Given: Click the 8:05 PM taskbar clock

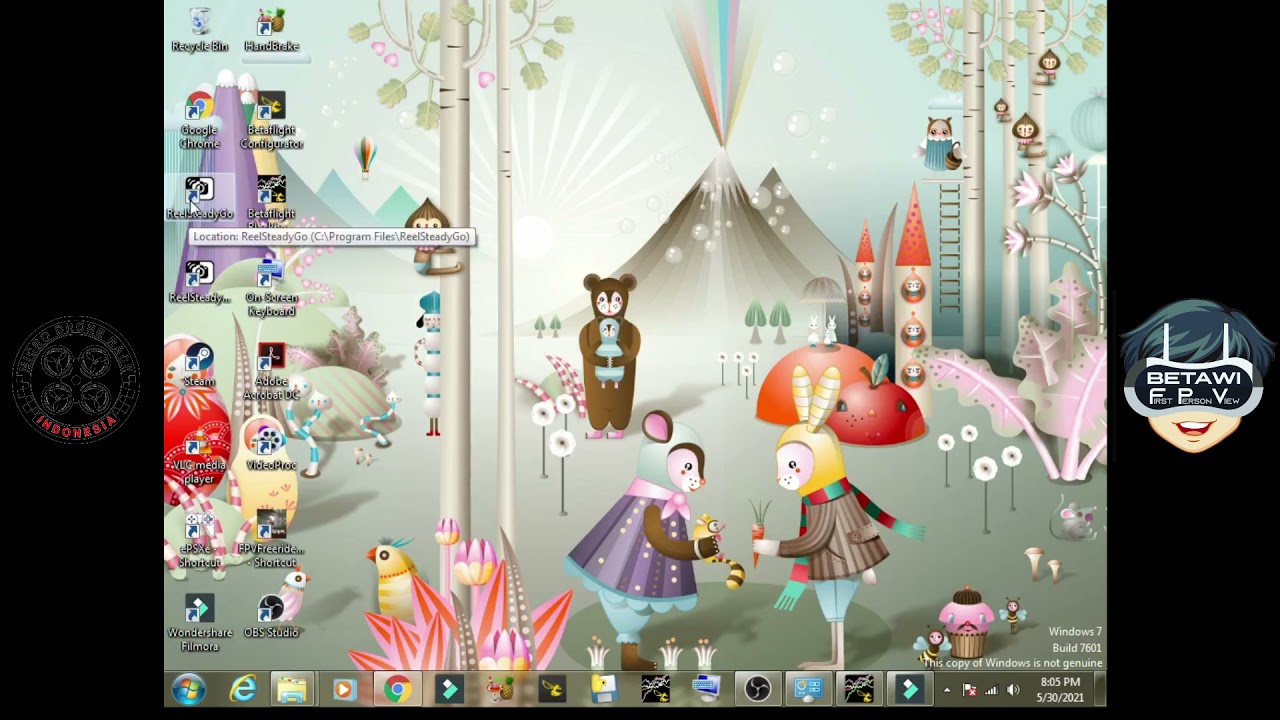Looking at the screenshot, I should coord(1060,690).
